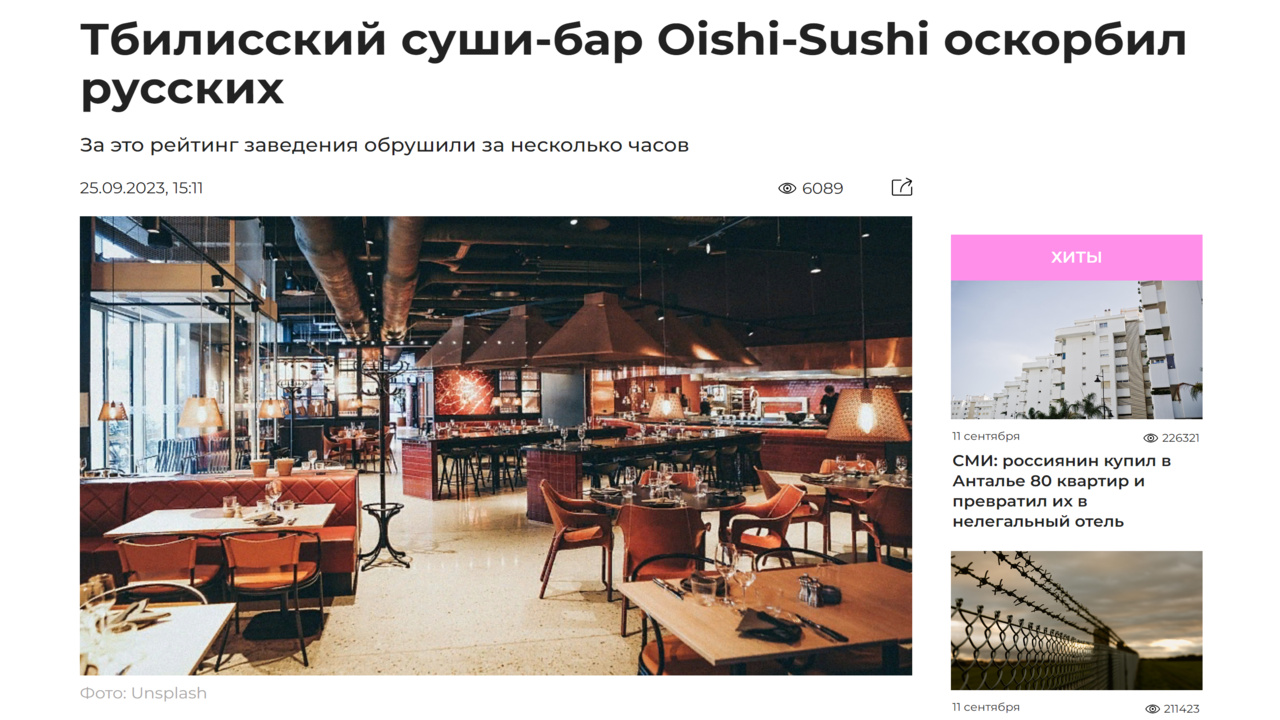The image size is (1280, 720).
Task: Click the Фото: Unsplash photo credit
Action: [x=143, y=693]
